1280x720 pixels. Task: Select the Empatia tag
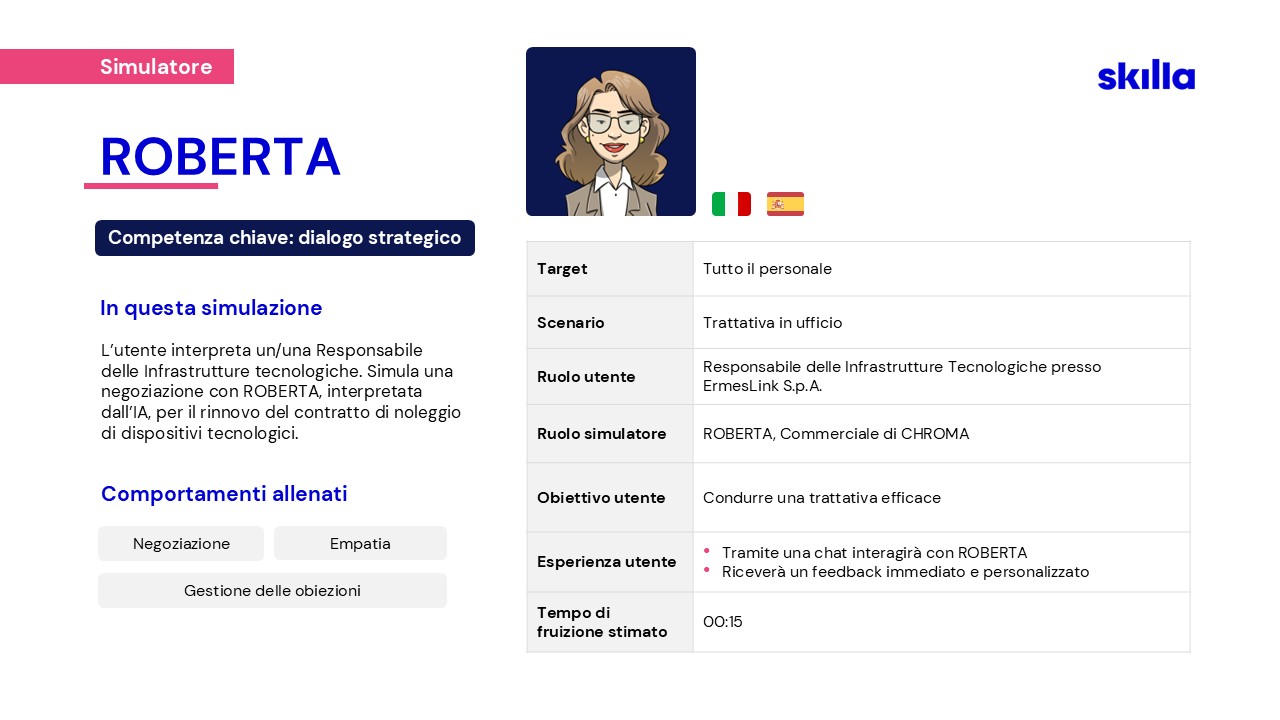[x=360, y=544]
